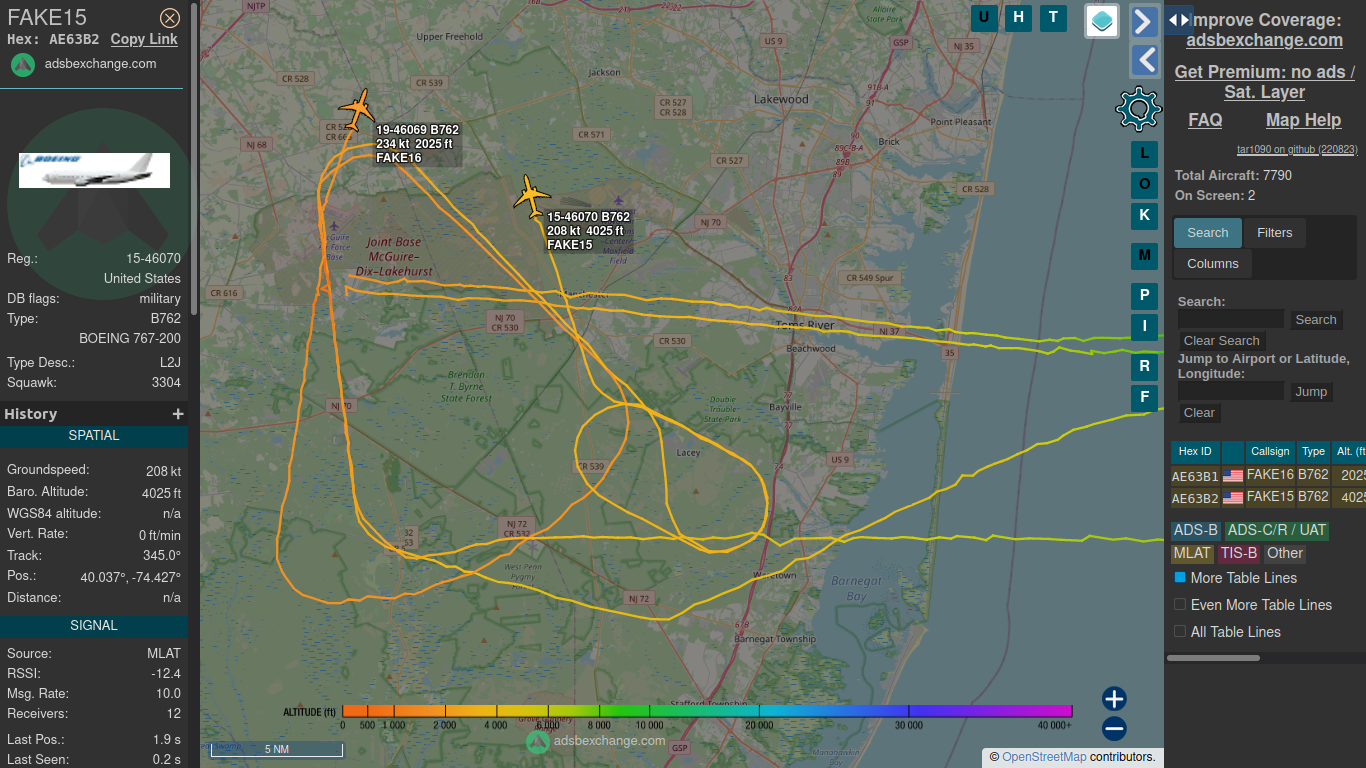
Task: Click the H map button
Action: click(x=1018, y=17)
